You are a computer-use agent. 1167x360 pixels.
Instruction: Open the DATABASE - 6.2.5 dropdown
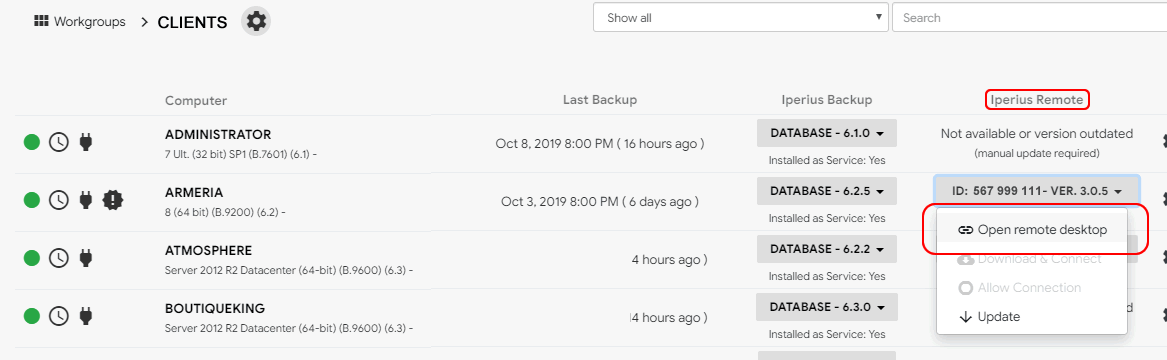pos(827,191)
